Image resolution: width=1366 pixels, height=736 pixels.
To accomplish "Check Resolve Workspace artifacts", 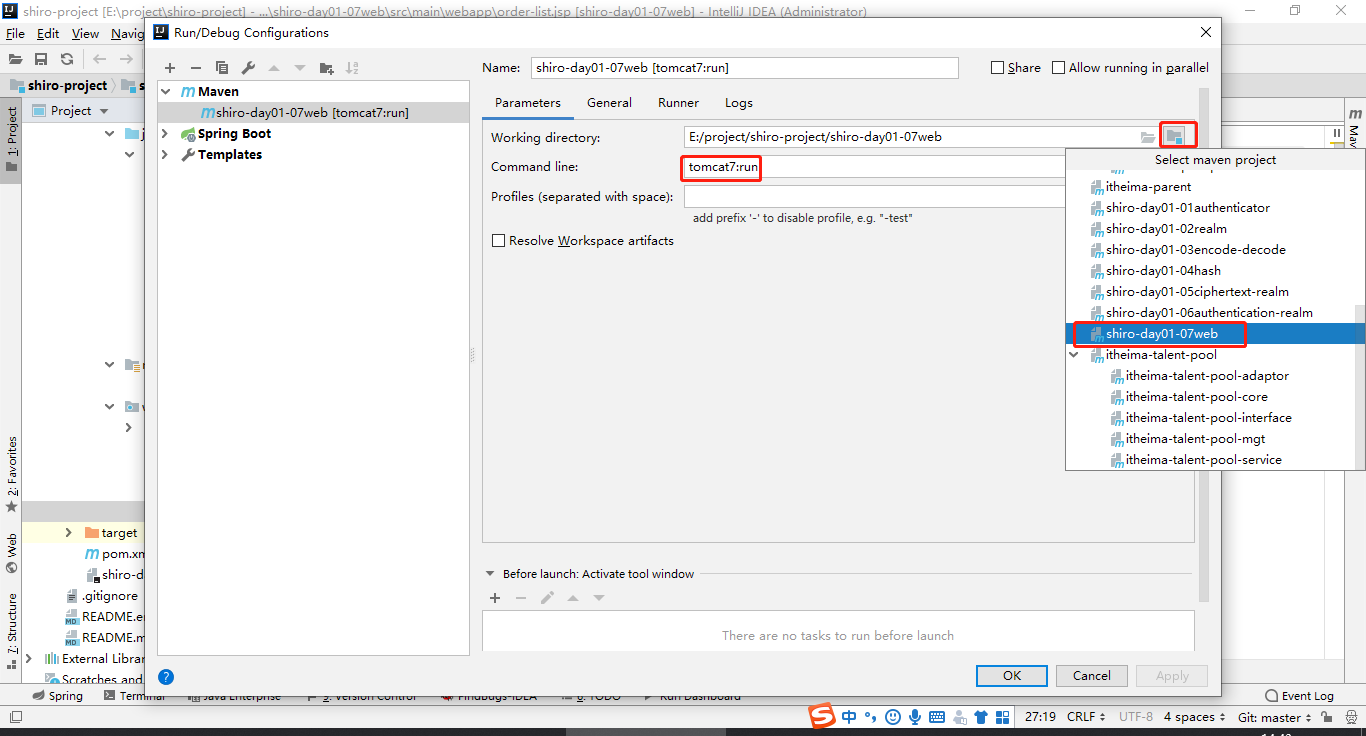I will tap(498, 241).
